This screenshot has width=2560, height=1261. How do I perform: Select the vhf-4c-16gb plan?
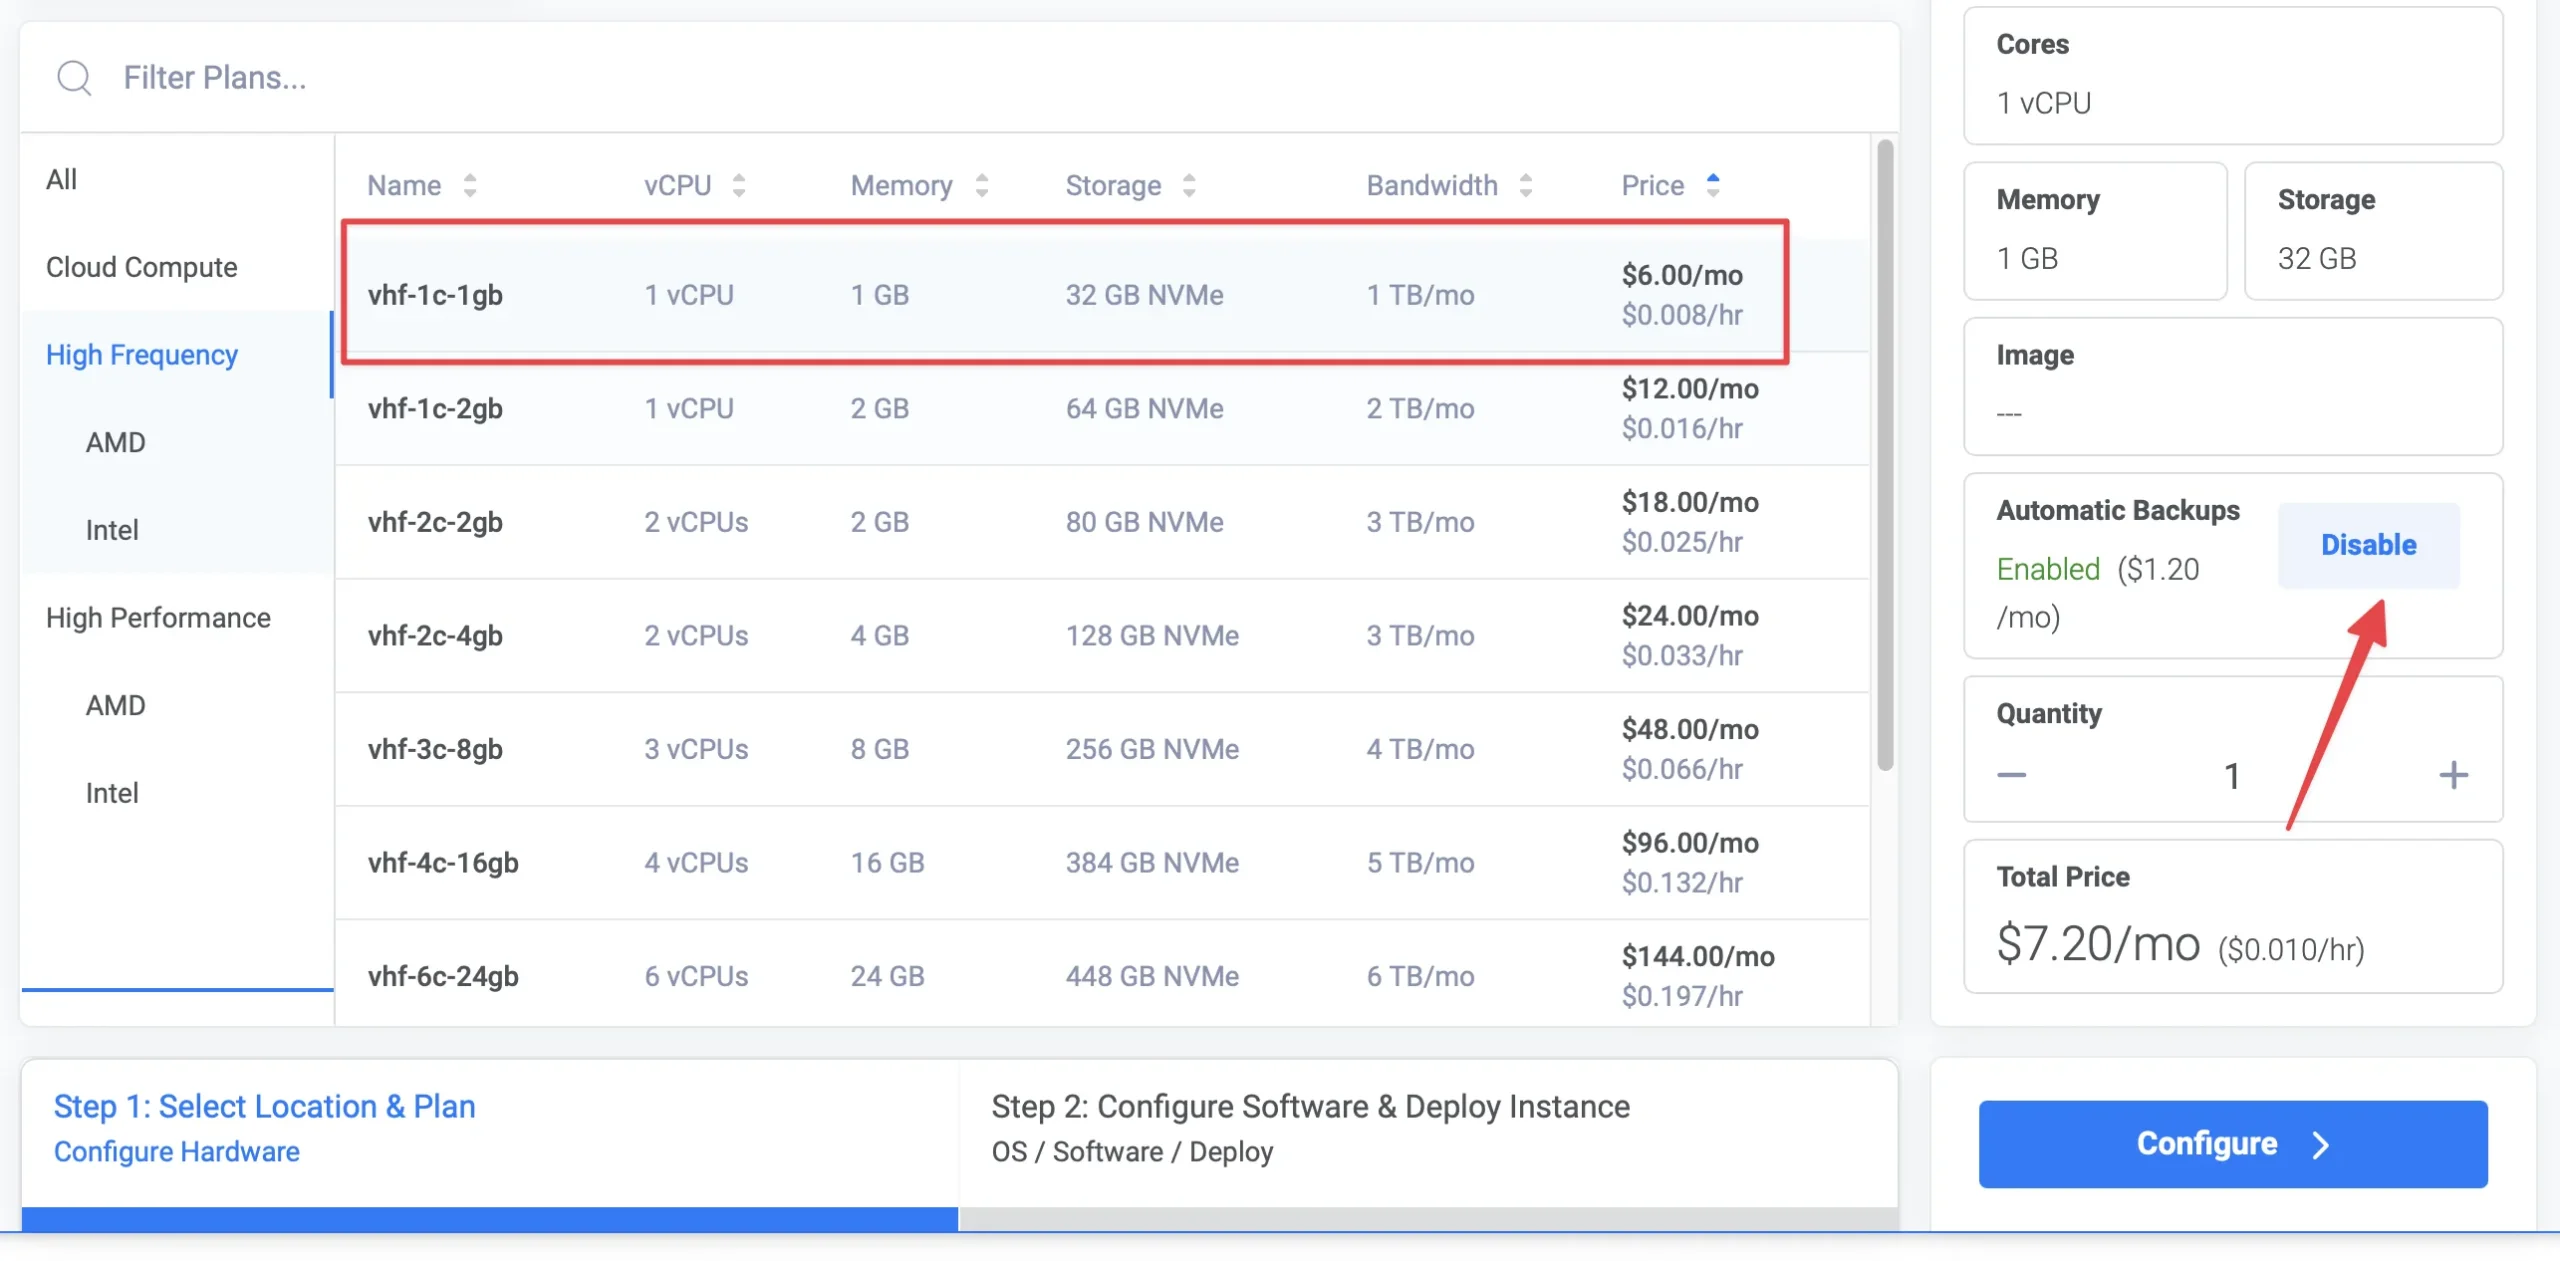(x=1101, y=862)
